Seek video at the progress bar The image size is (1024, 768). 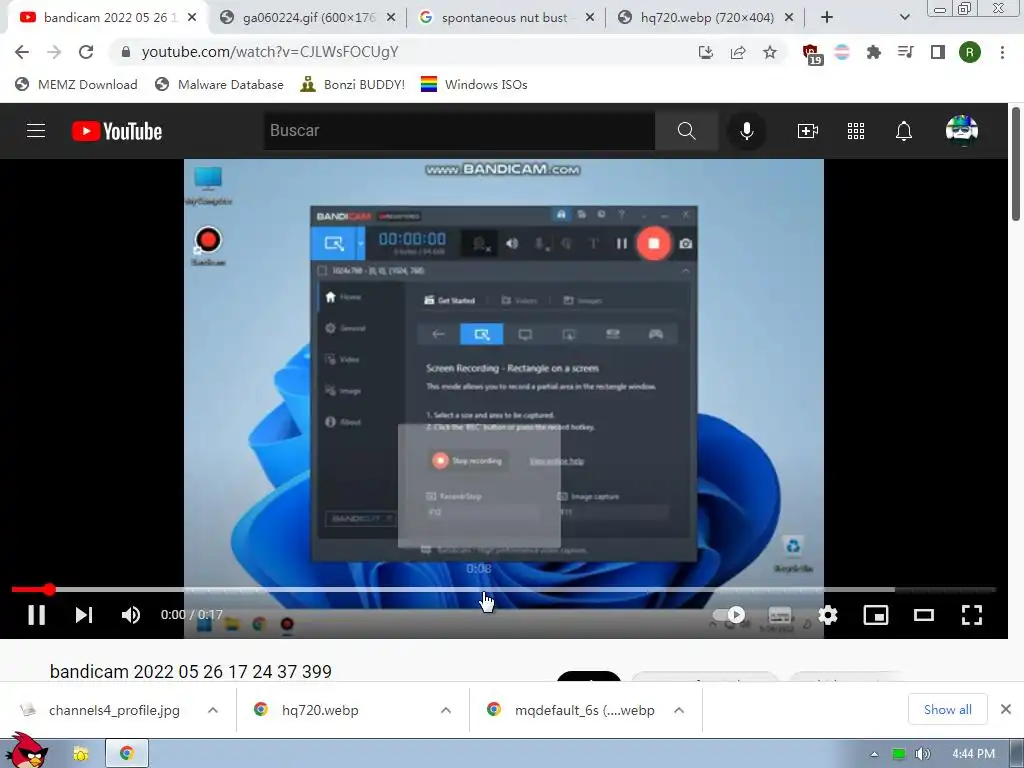tap(503, 590)
